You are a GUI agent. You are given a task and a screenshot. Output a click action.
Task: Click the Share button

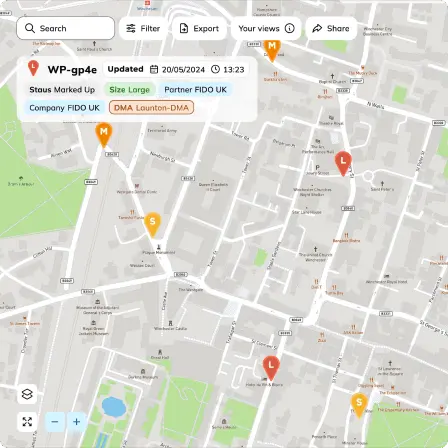point(331,28)
